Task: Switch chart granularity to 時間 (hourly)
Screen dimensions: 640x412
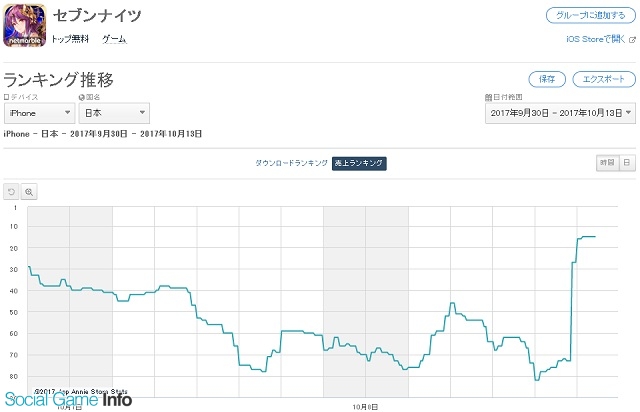Action: pyautogui.click(x=607, y=163)
